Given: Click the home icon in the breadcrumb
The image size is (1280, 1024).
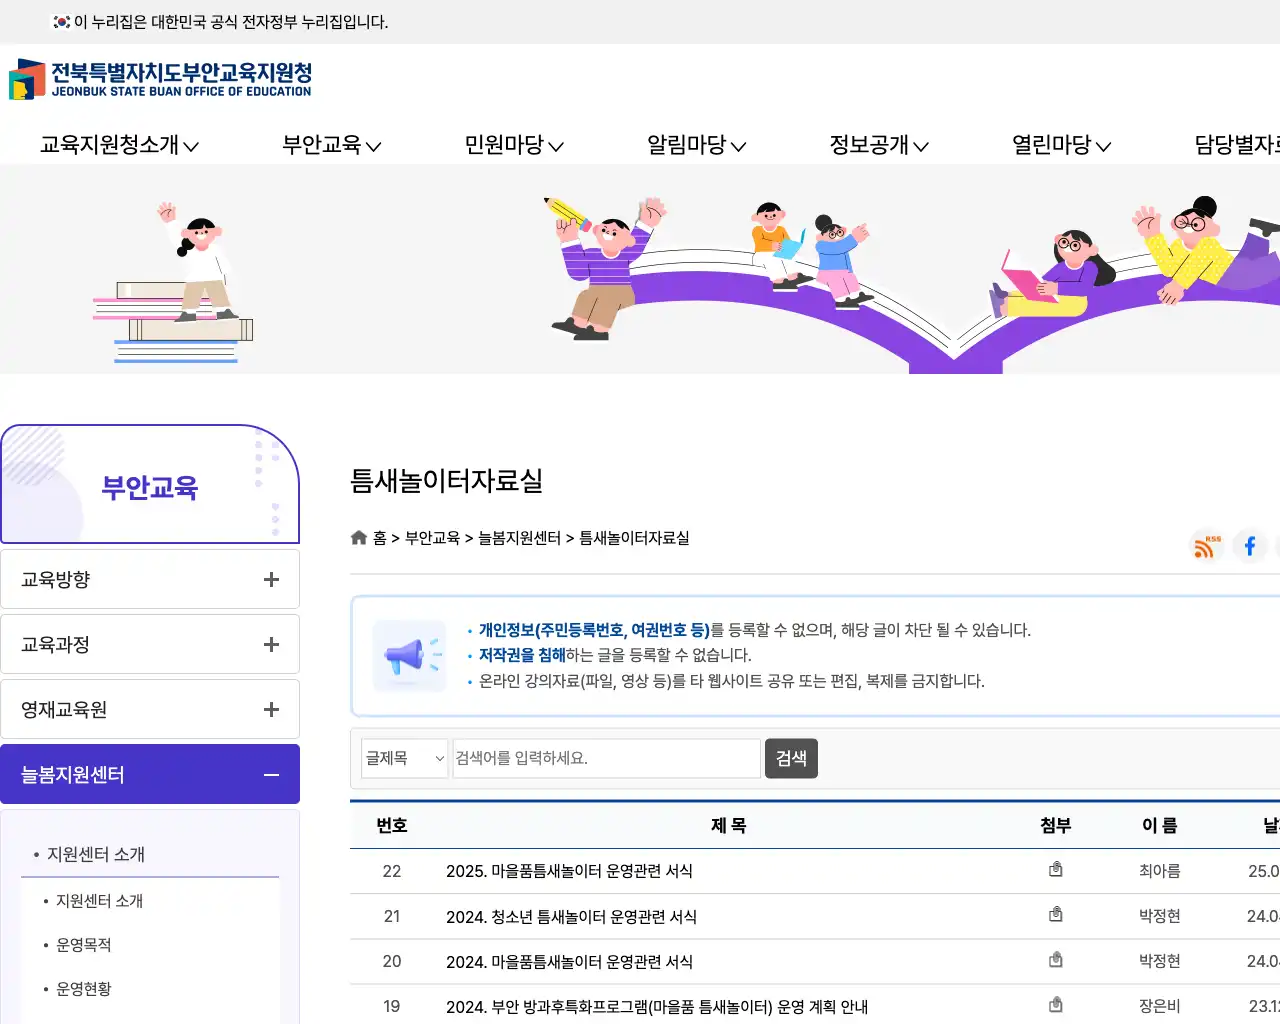Looking at the screenshot, I should [x=358, y=537].
